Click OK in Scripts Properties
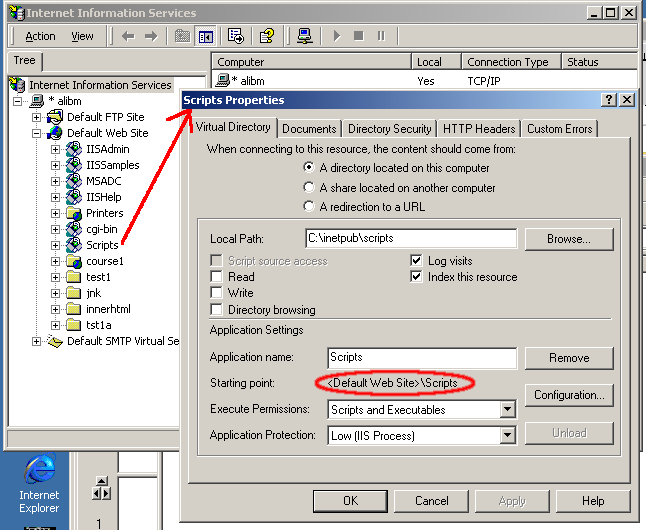 point(350,501)
